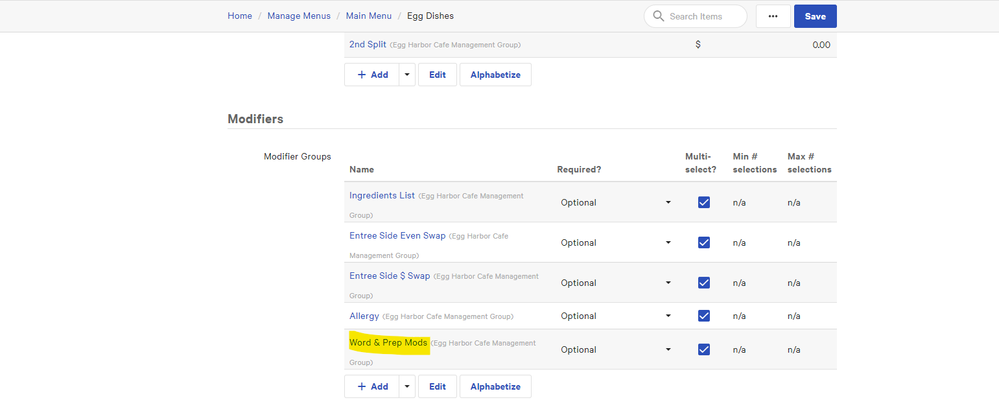
Task: Focus the Search Items field
Action: 704,17
